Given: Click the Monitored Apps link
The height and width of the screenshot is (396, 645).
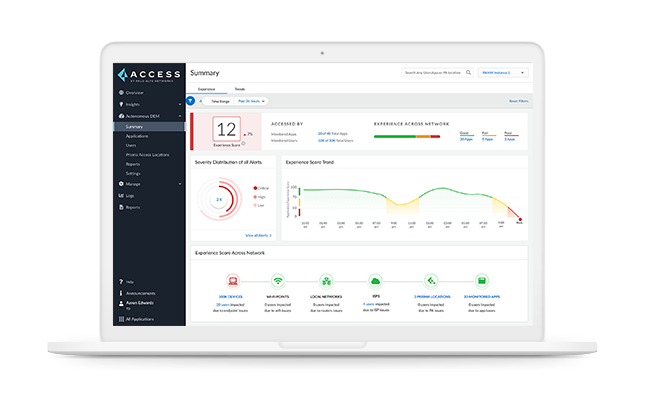Looking at the screenshot, I should coord(482,296).
